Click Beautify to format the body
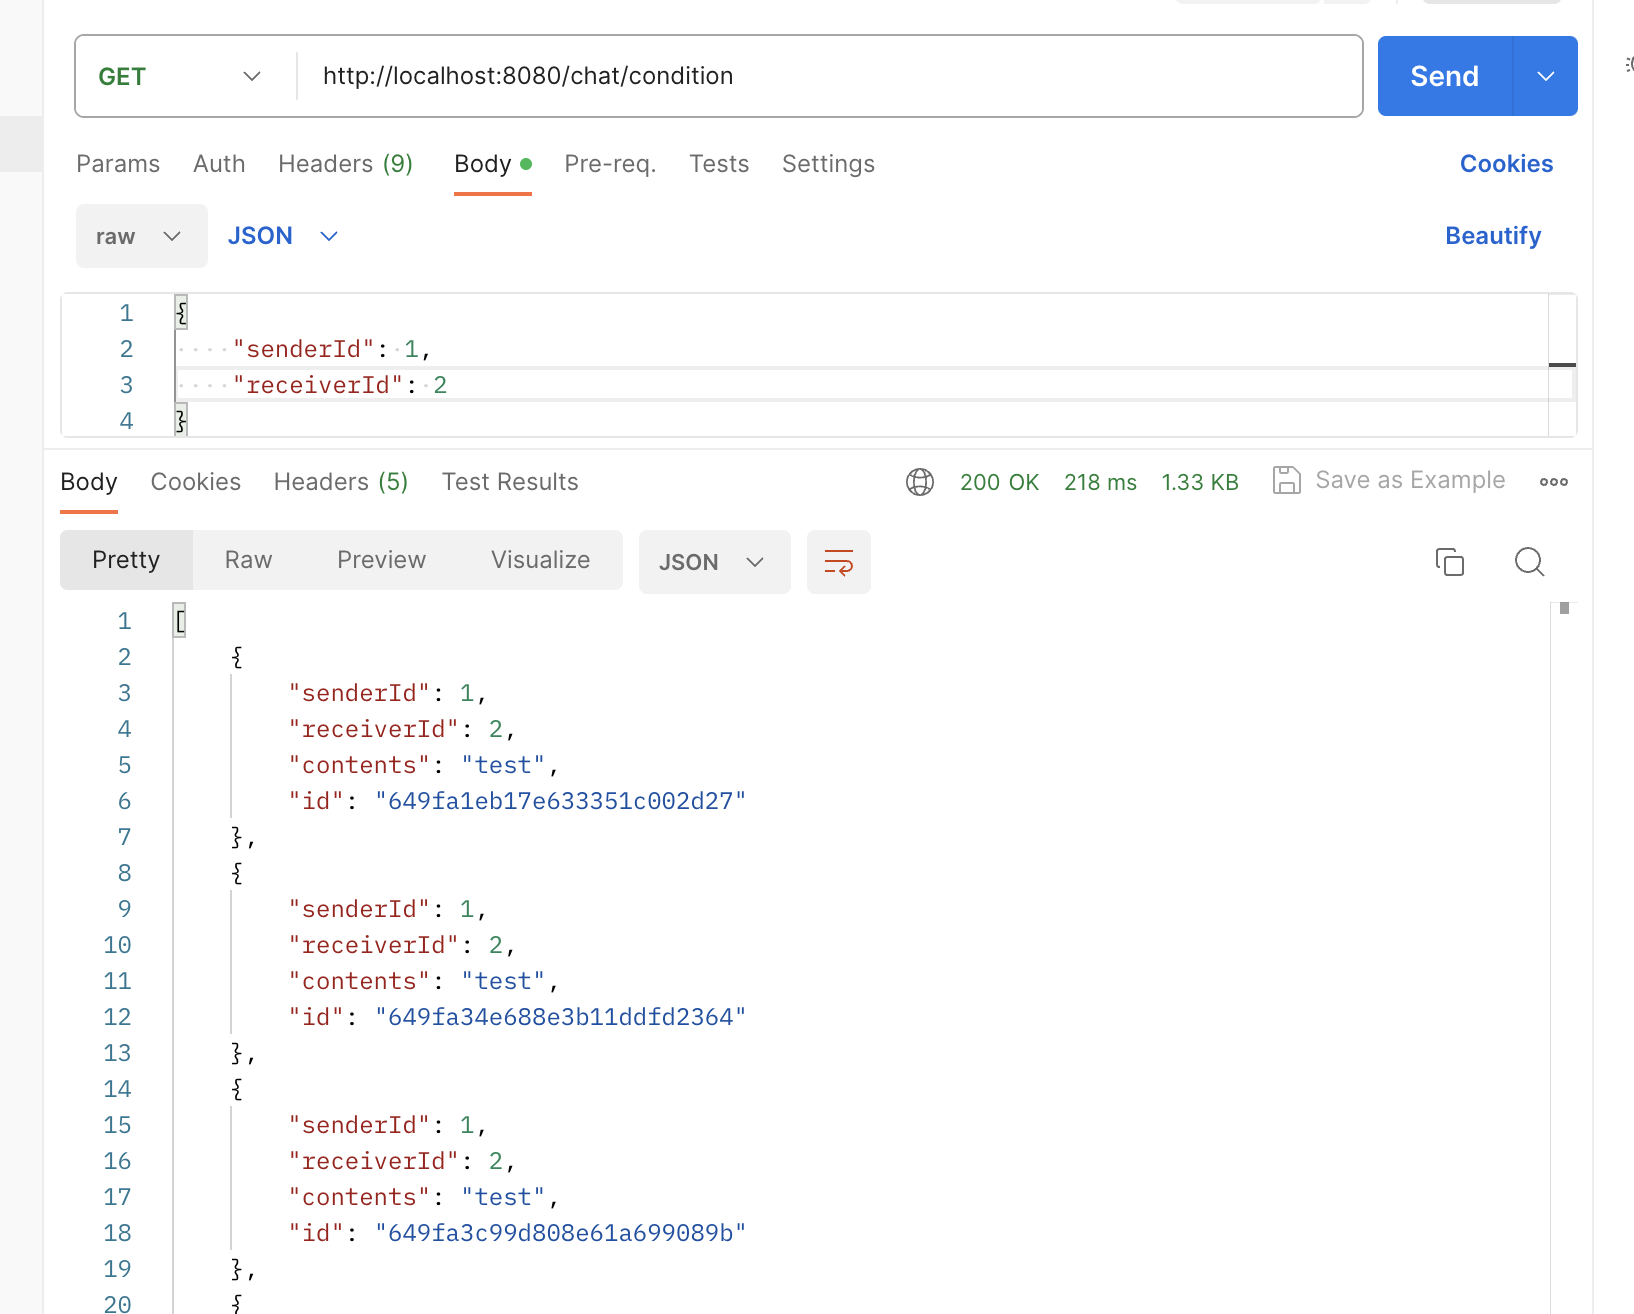The height and width of the screenshot is (1314, 1634). (1493, 236)
